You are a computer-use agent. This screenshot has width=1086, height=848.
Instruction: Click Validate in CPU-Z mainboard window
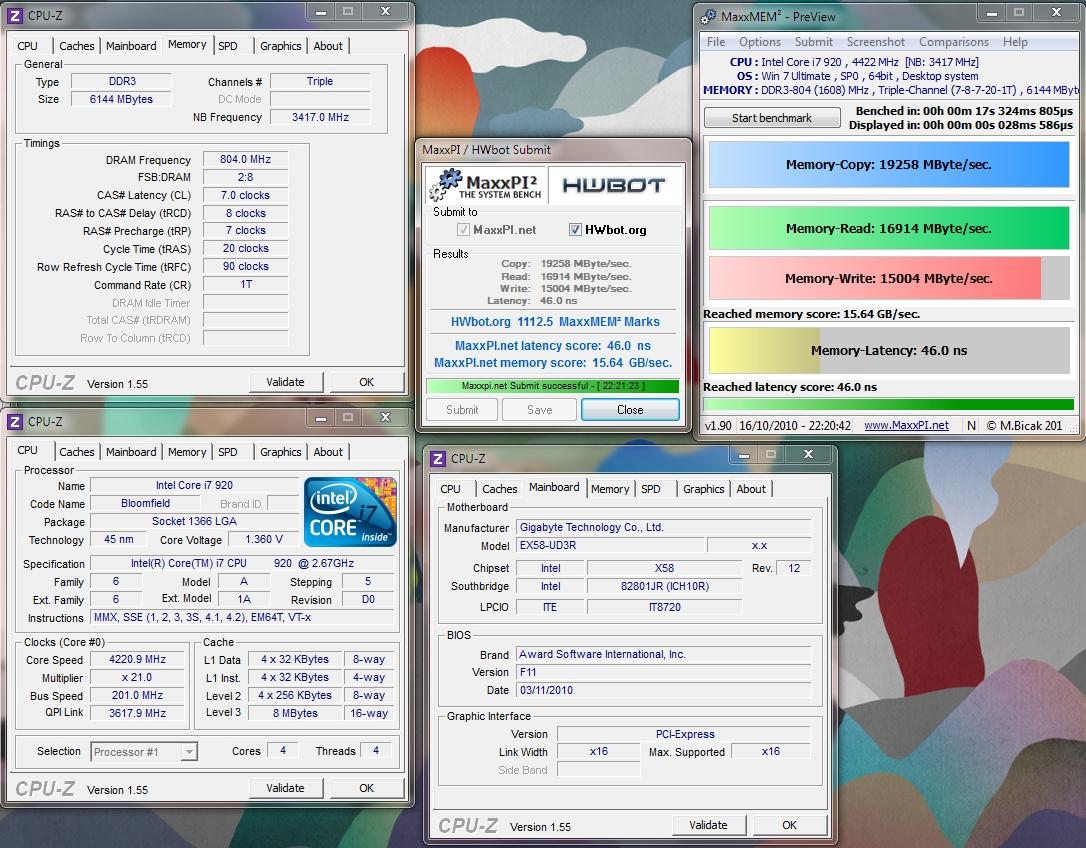(709, 824)
